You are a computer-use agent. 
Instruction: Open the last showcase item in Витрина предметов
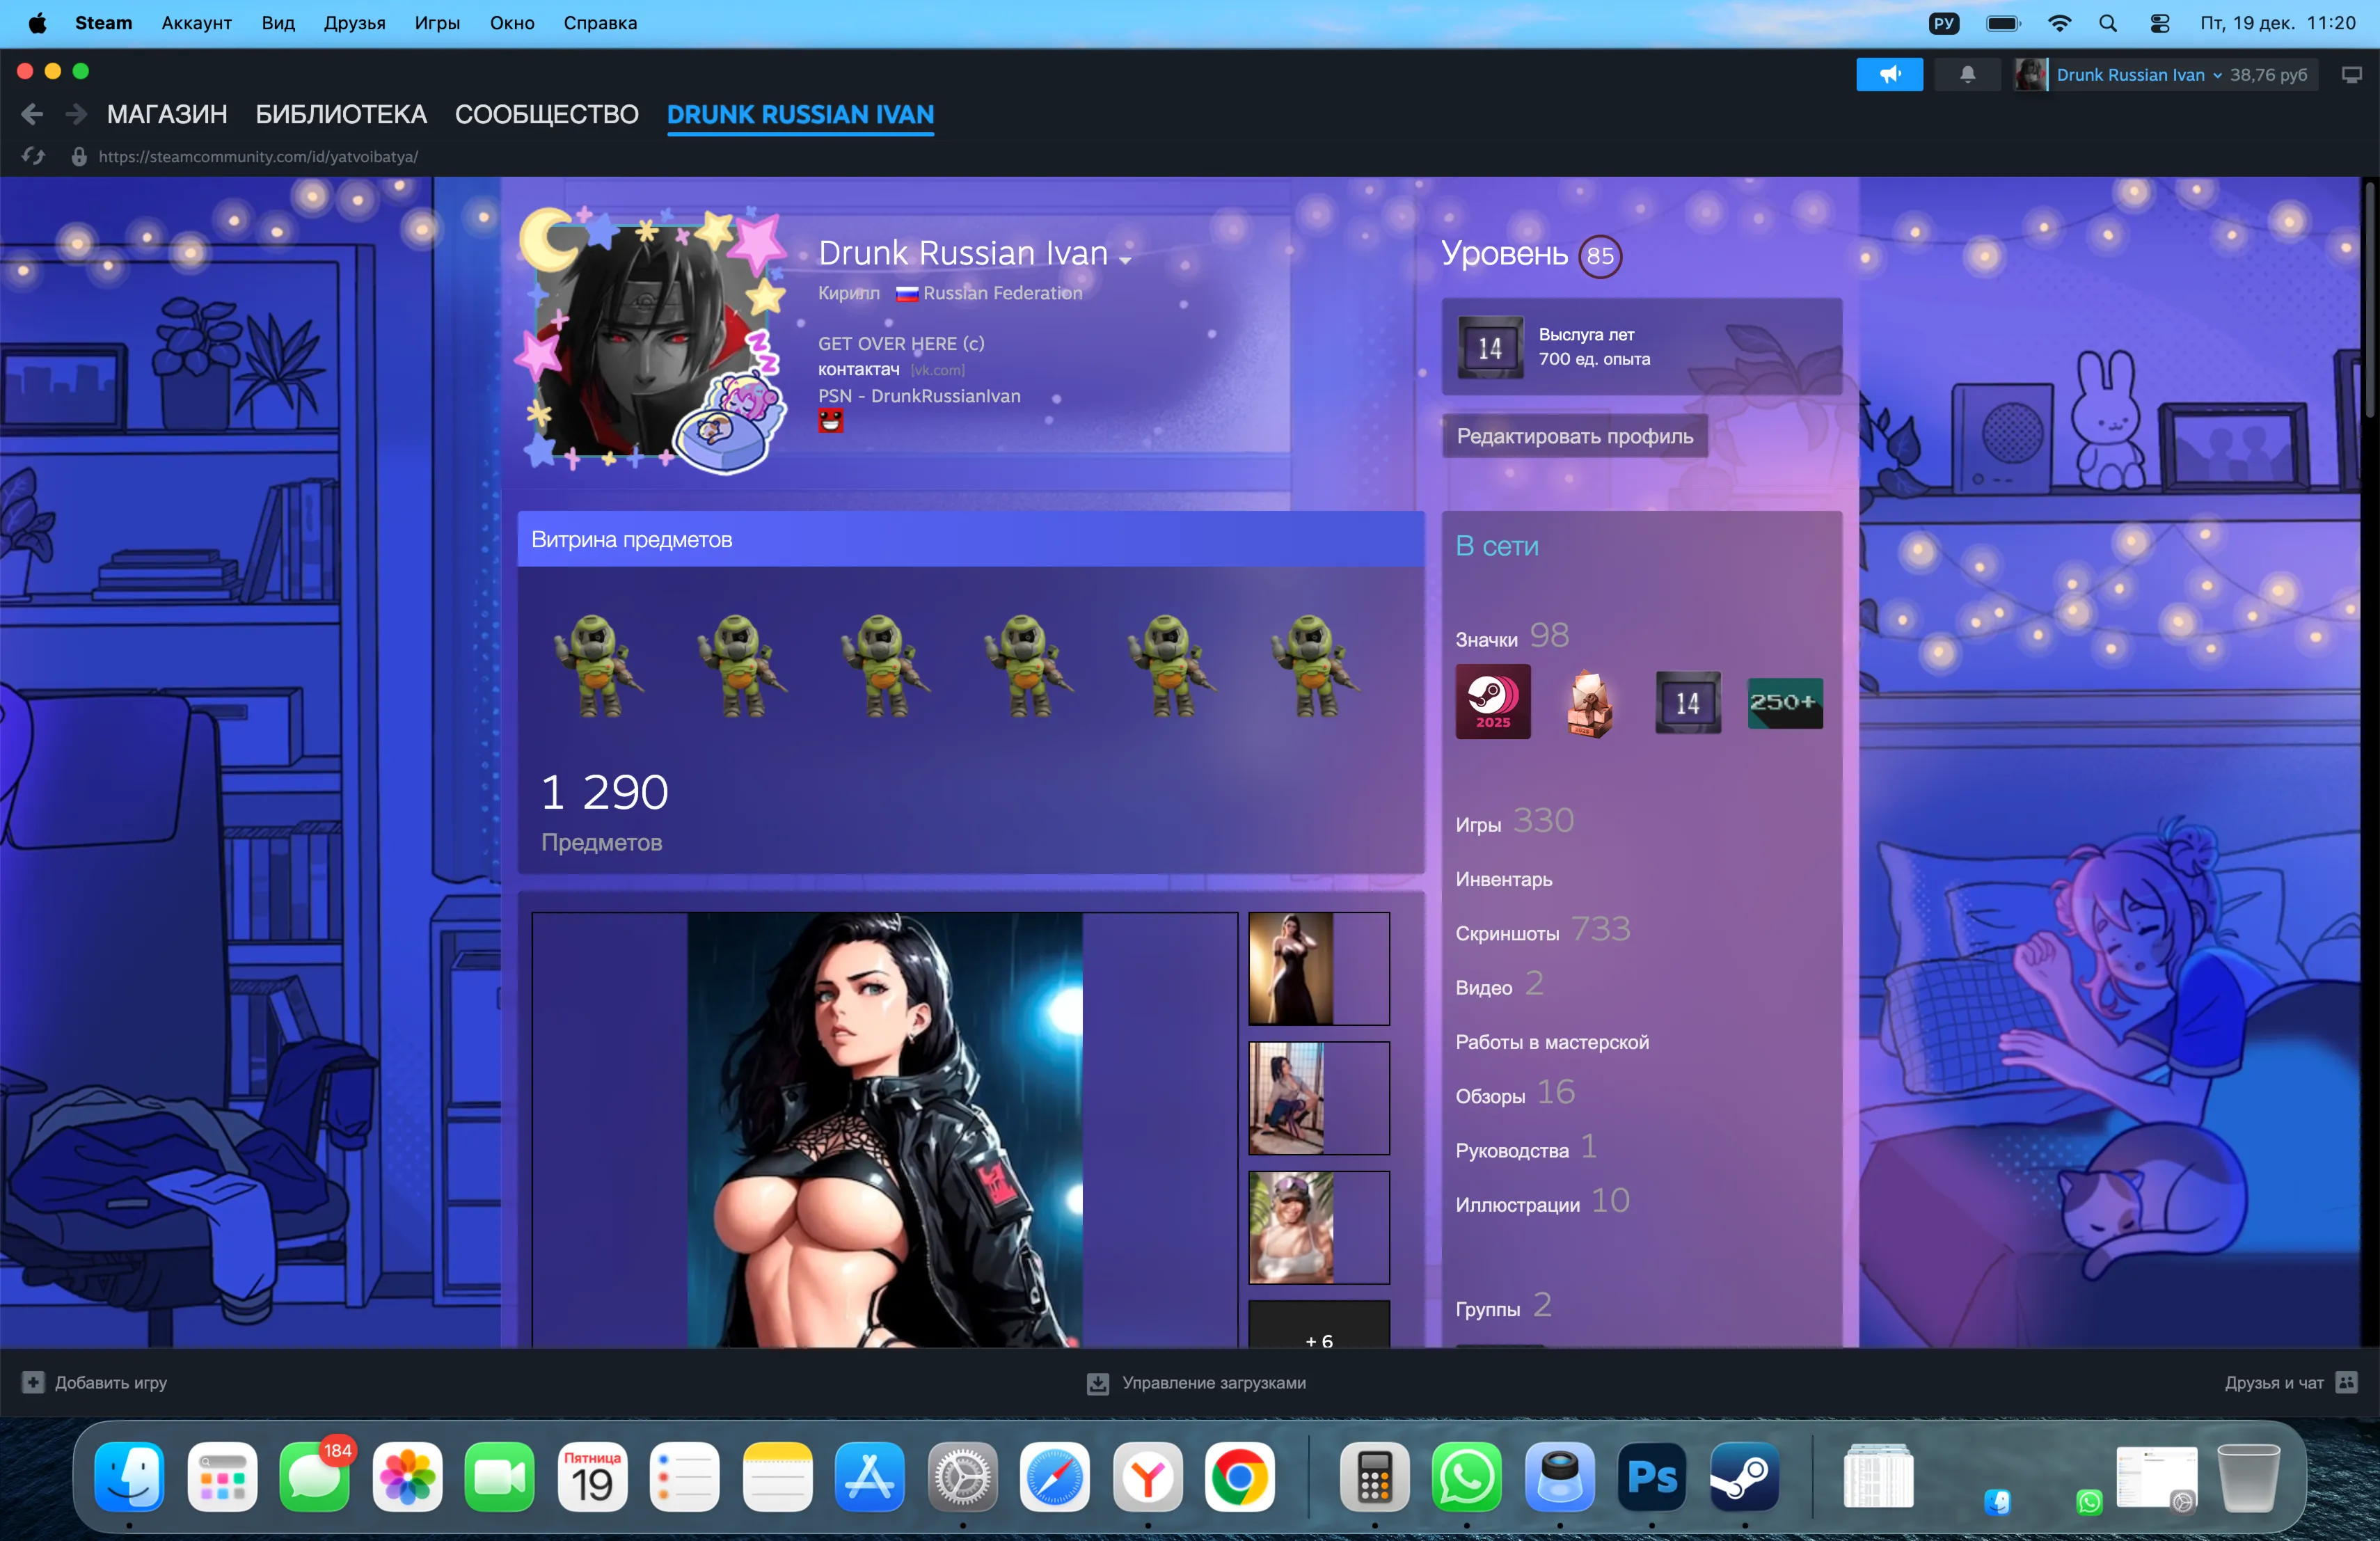[1315, 666]
